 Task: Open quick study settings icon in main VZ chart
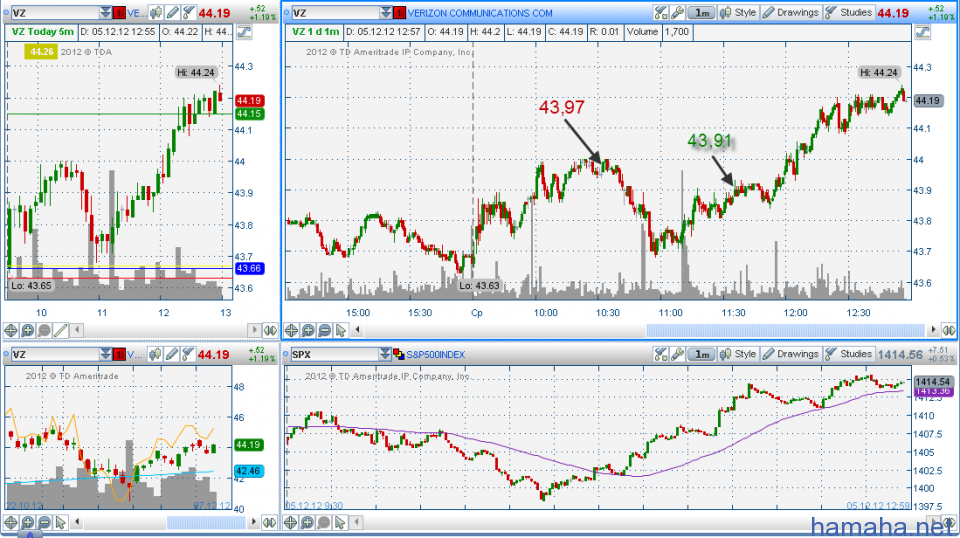point(661,12)
